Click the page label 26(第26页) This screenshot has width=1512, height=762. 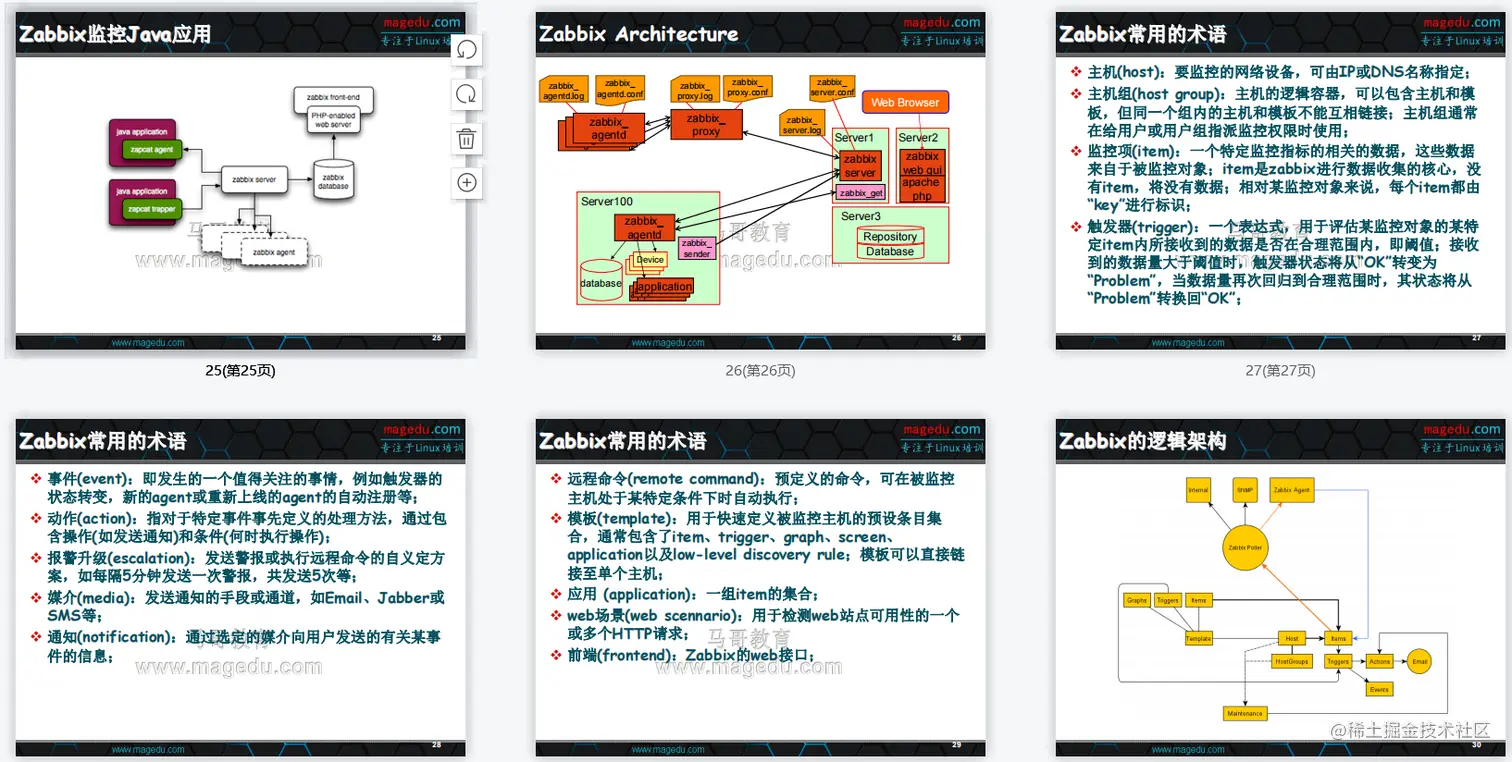(x=760, y=371)
